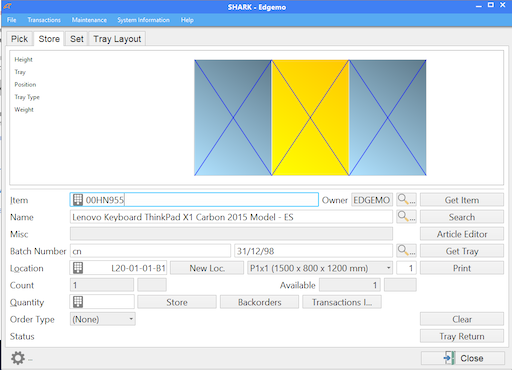Click the door-arrow icon on the Close button
The height and width of the screenshot is (370, 512).
[449, 358]
